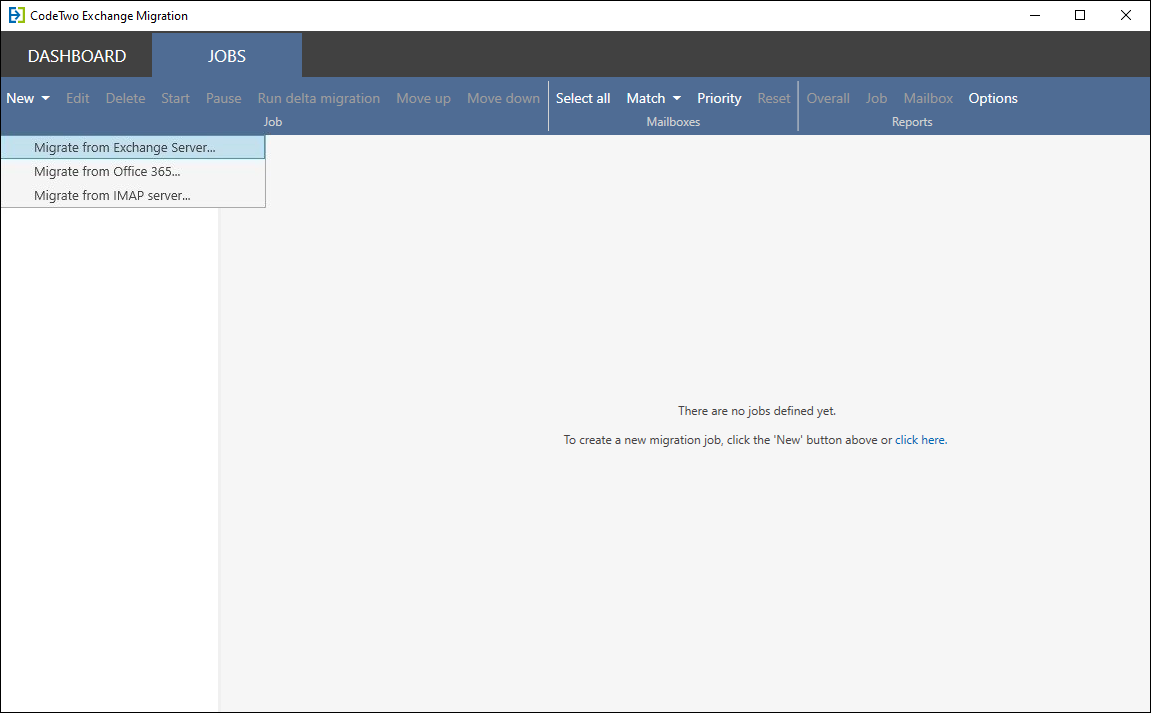Click the CodeTwo app icon in title bar
Viewport: 1151px width, 713px height.
click(16, 15)
